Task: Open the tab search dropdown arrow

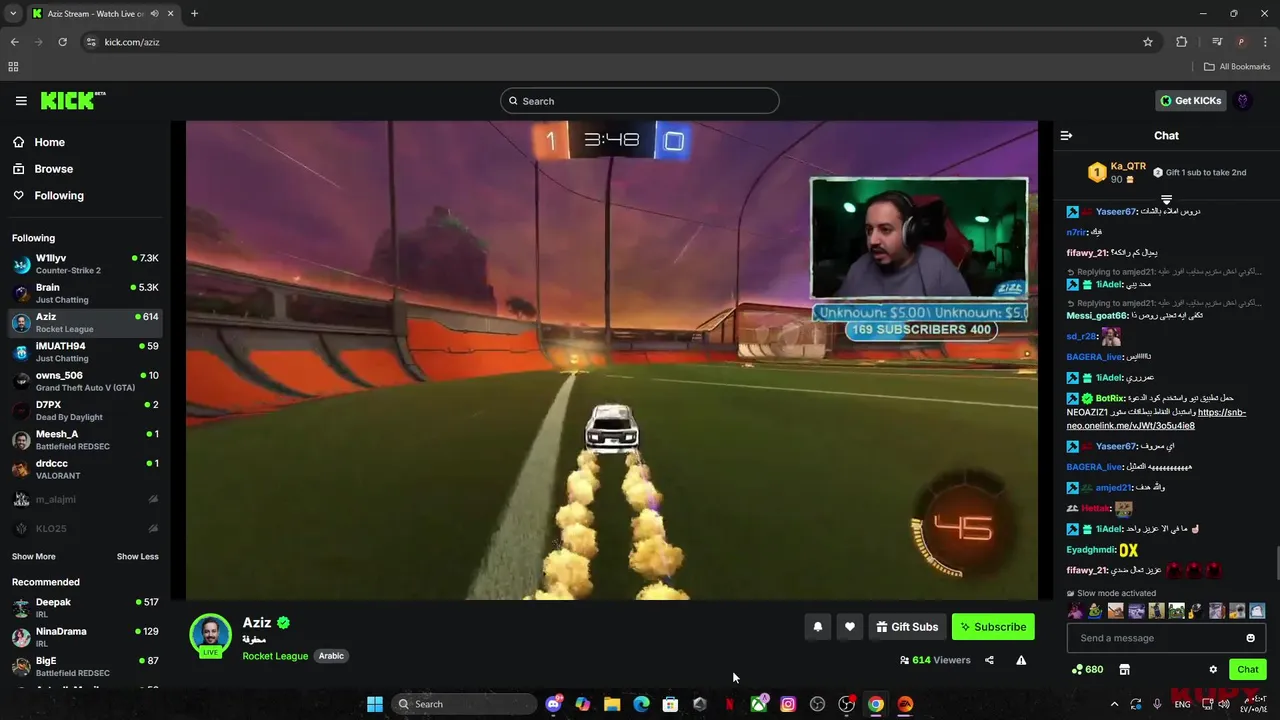Action: 13,14
